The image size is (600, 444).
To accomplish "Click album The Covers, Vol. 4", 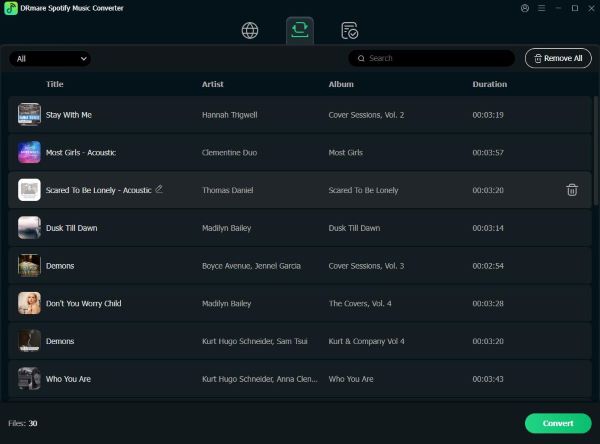I will [x=360, y=304].
